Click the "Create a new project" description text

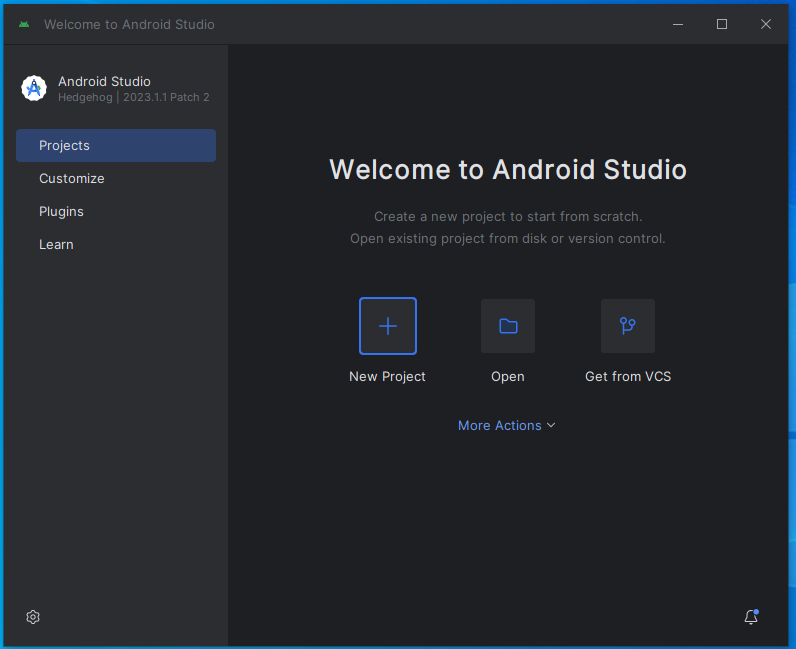click(508, 216)
